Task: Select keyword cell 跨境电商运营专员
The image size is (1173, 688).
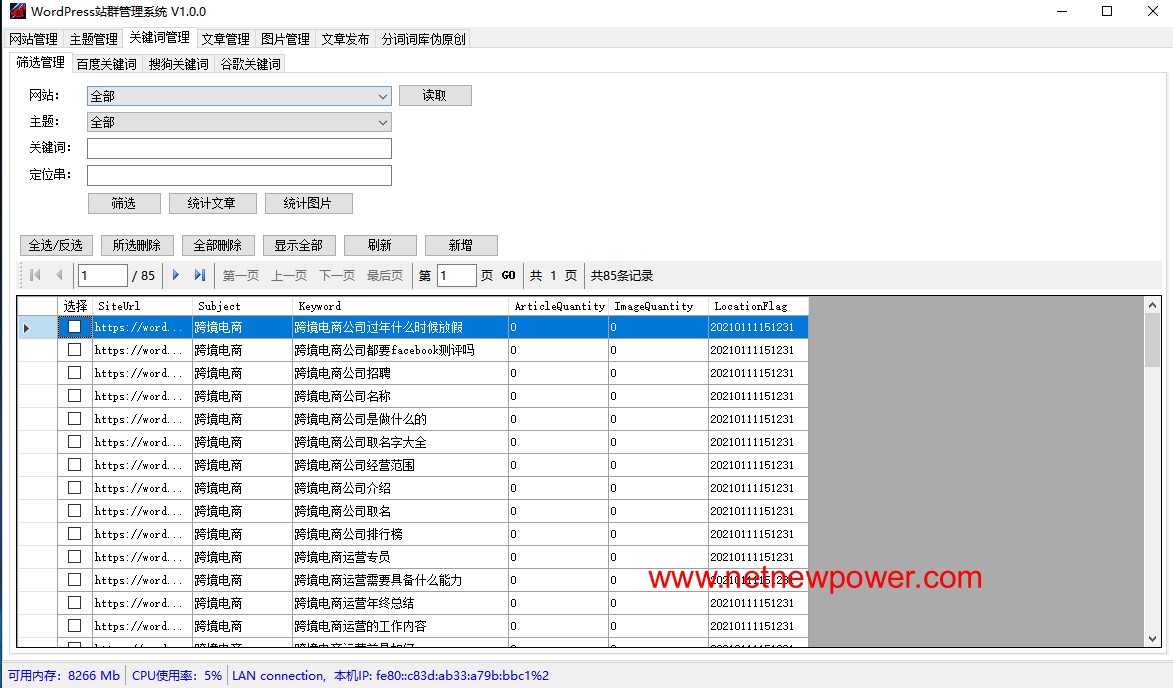Action: coord(400,557)
